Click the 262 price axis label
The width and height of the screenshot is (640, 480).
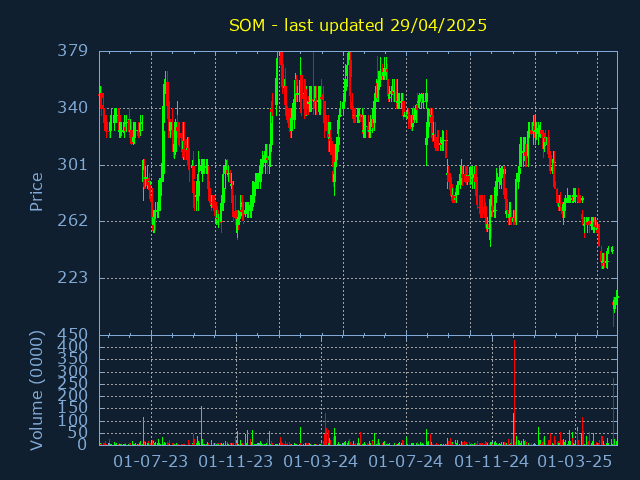click(73, 221)
